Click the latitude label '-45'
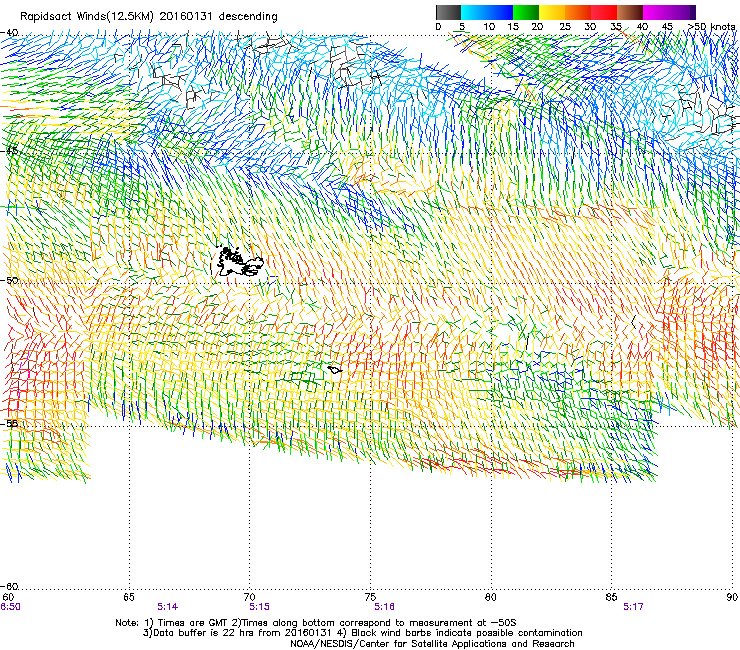The image size is (740, 650). [9, 151]
